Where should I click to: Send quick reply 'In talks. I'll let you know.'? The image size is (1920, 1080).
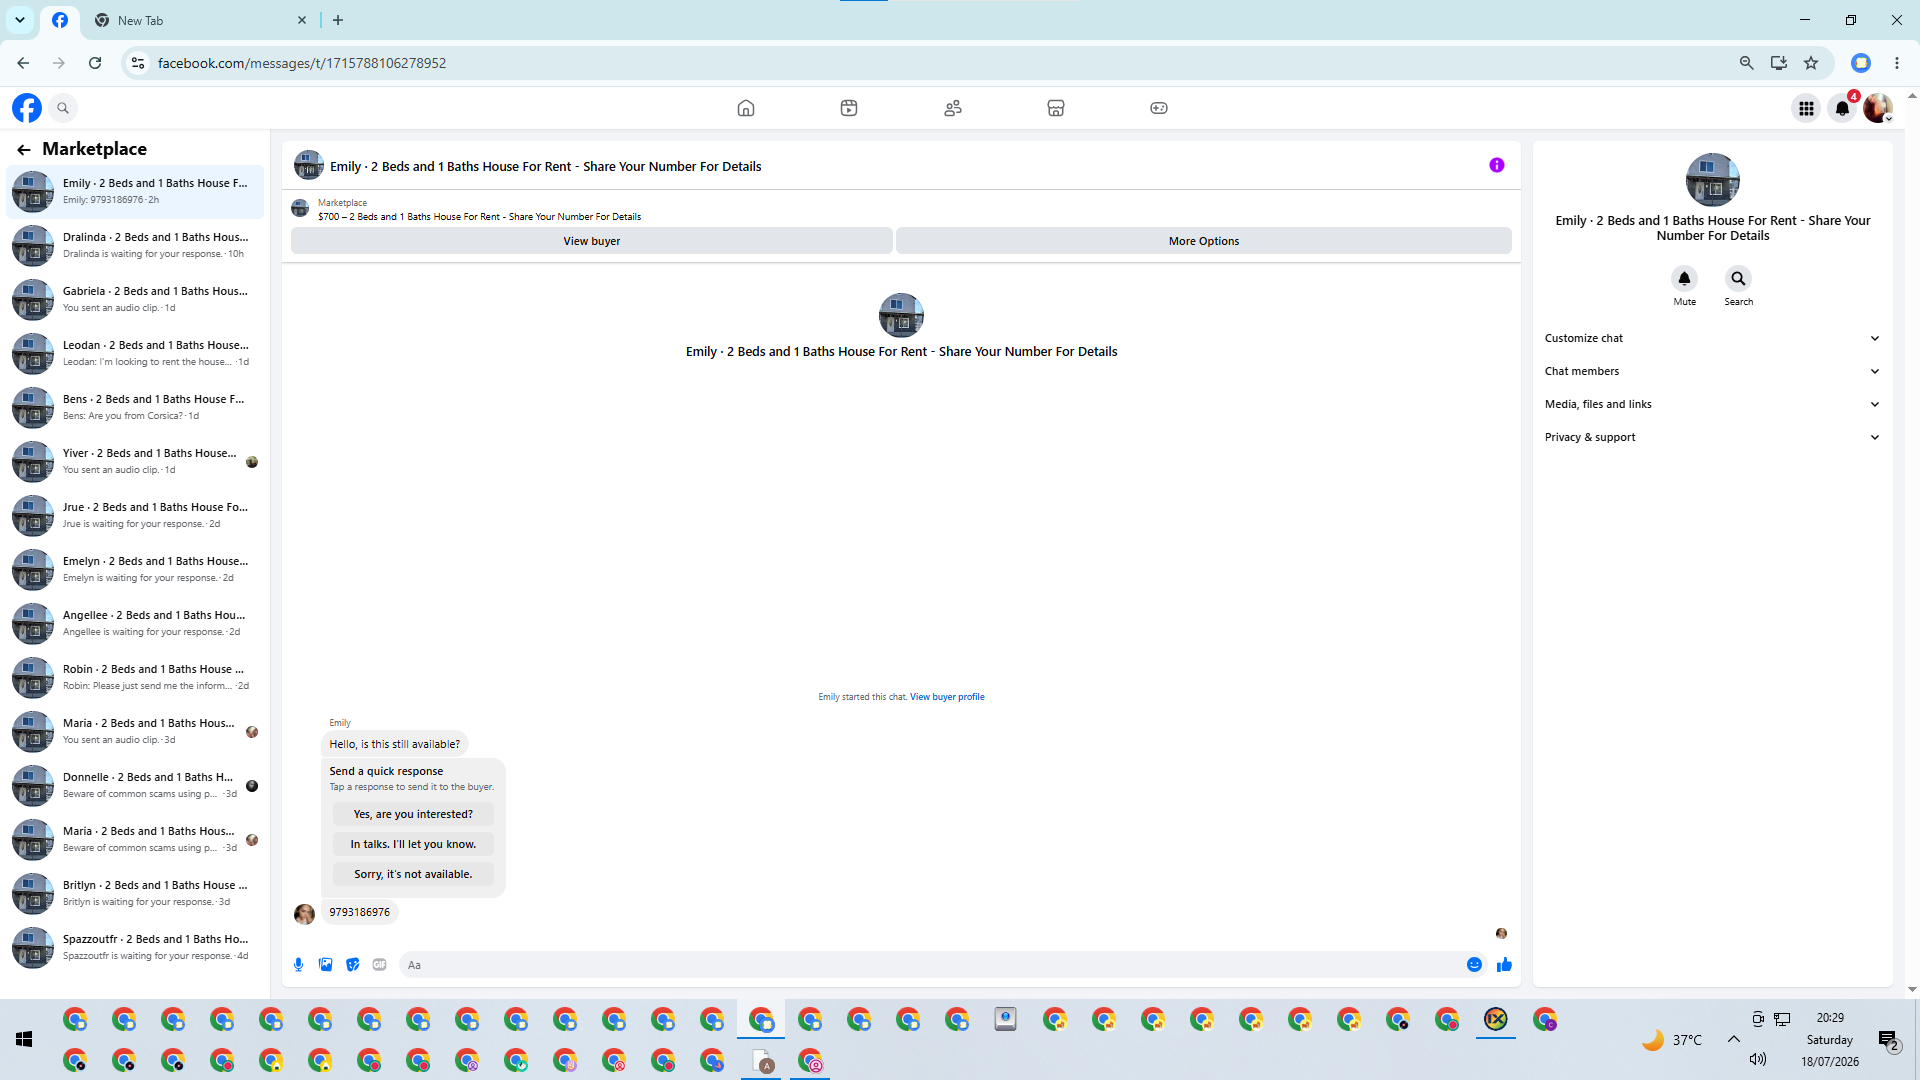[413, 844]
